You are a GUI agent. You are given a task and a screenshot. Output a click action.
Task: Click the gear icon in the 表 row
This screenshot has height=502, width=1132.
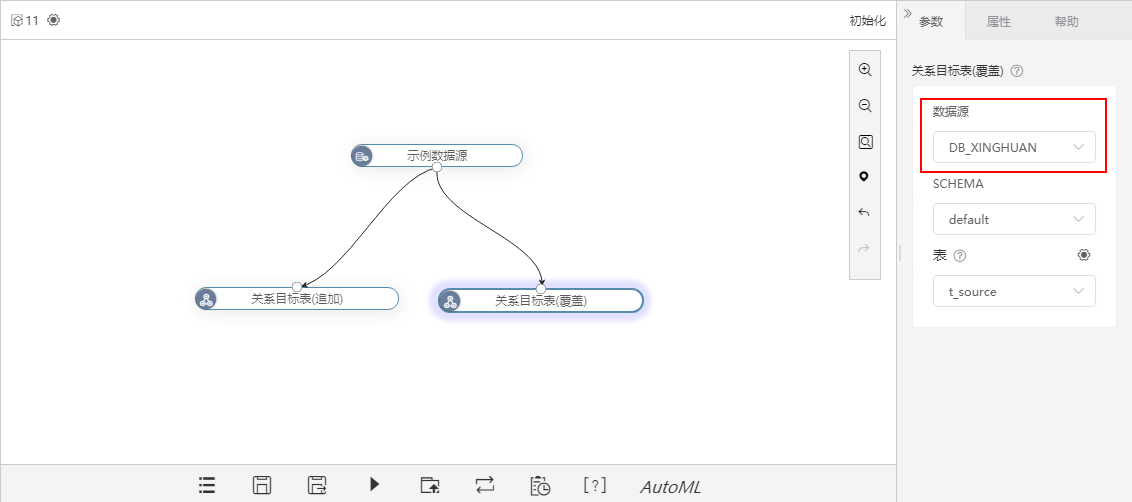[x=1084, y=255]
